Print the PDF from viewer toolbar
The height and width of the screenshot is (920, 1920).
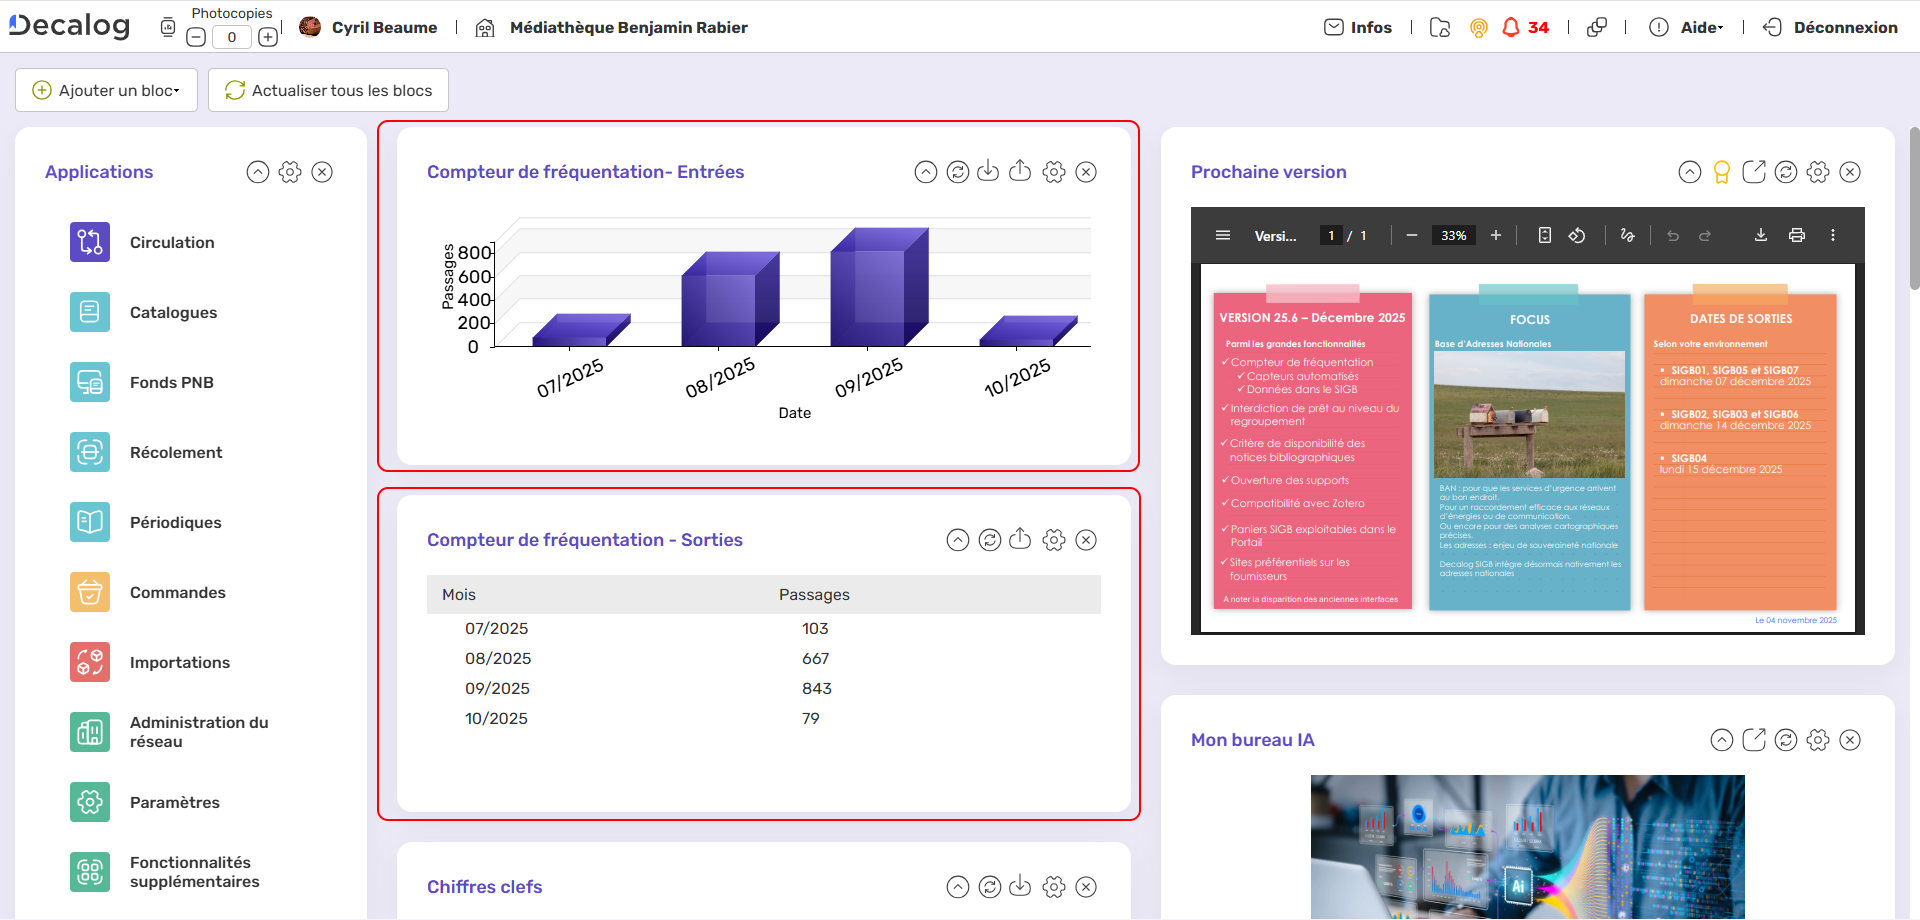(1796, 235)
